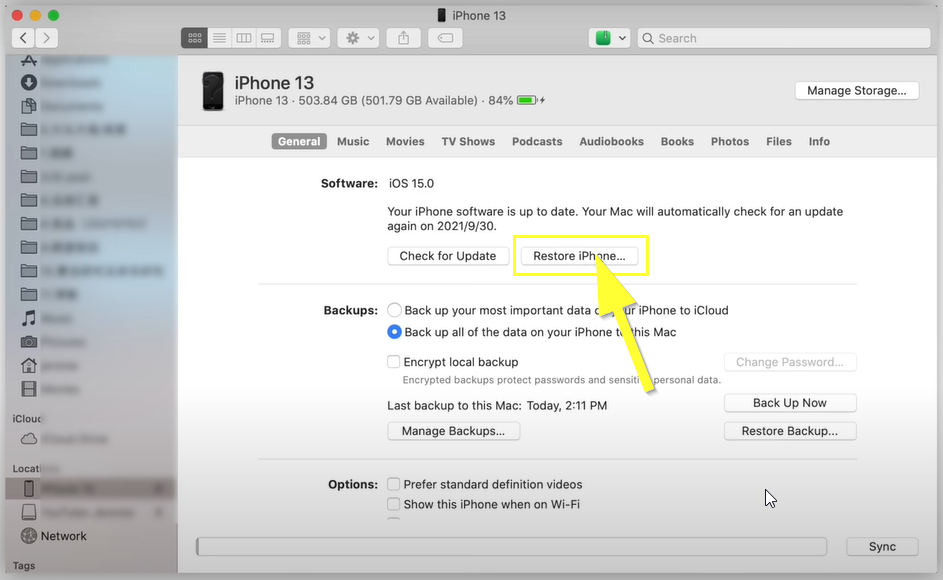The width and height of the screenshot is (943, 580).
Task: Go forward with the right chevron button
Action: [x=47, y=38]
